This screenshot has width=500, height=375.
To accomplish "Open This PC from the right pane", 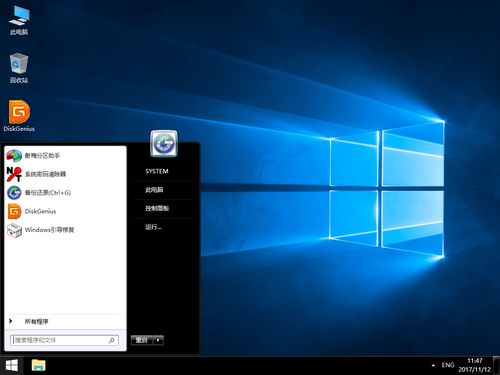I will [154, 190].
